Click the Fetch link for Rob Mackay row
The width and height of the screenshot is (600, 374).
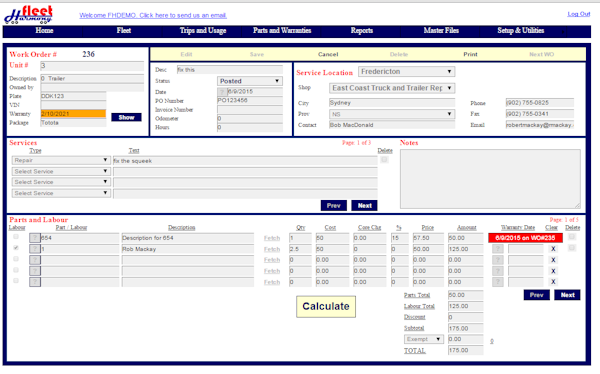pos(272,249)
